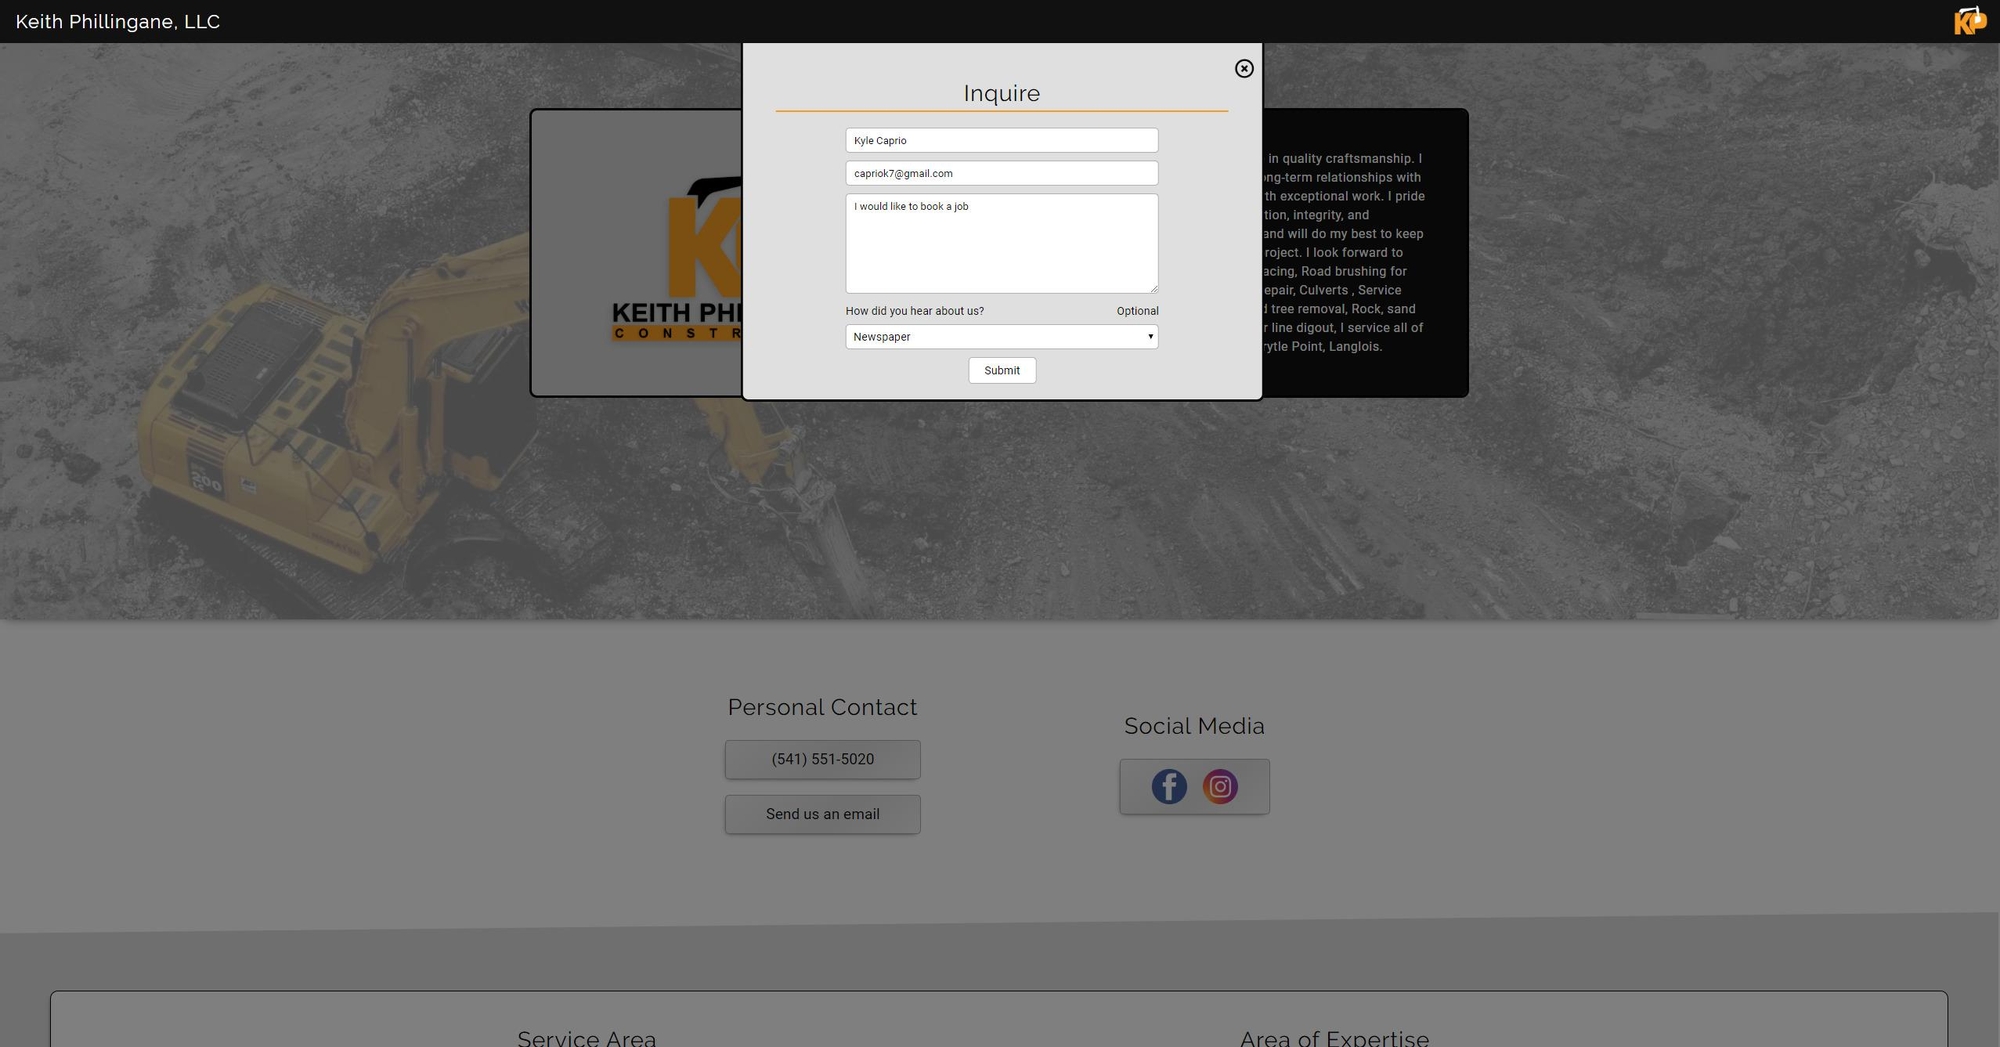Focus the name field with Kyle Caprio
This screenshot has height=1047, width=2000.
(x=1001, y=141)
